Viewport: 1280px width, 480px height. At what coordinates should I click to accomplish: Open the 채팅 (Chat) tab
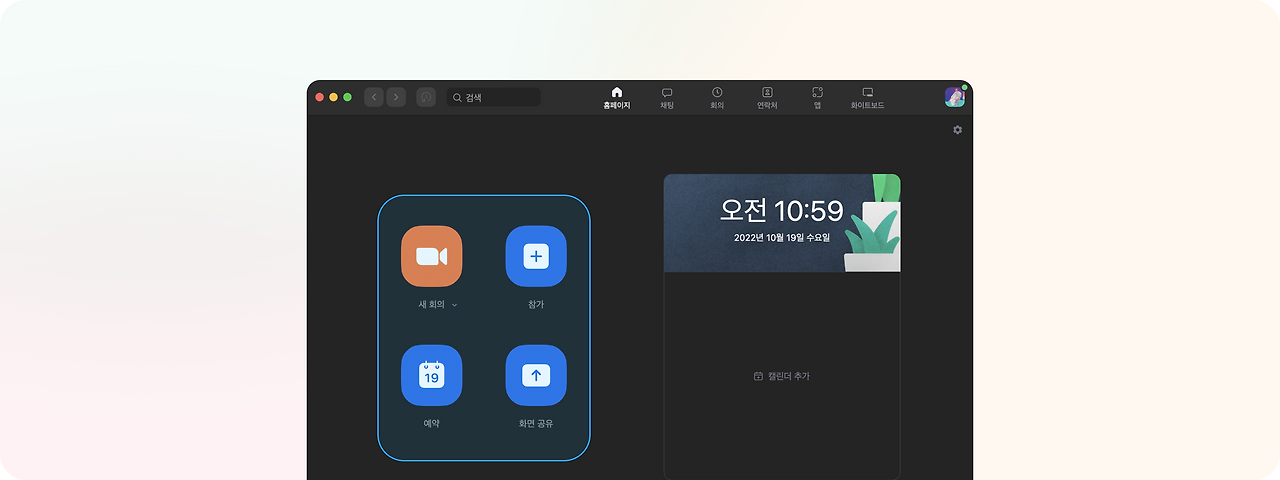667,98
